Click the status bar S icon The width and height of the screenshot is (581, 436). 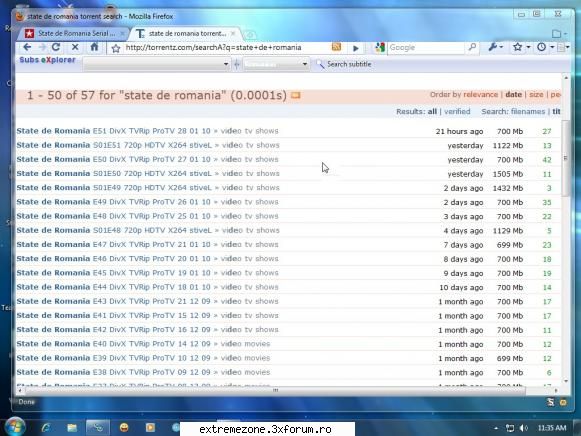pos(550,402)
